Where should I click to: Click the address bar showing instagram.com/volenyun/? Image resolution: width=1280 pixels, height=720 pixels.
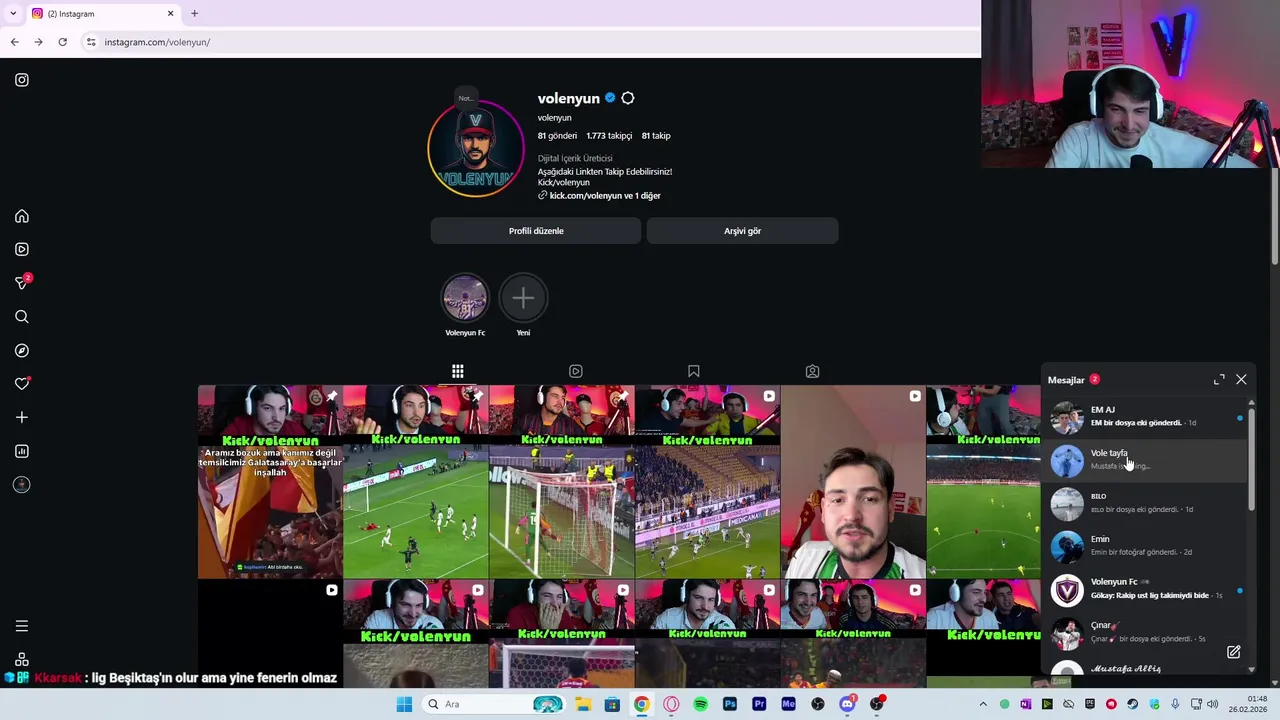coord(530,42)
